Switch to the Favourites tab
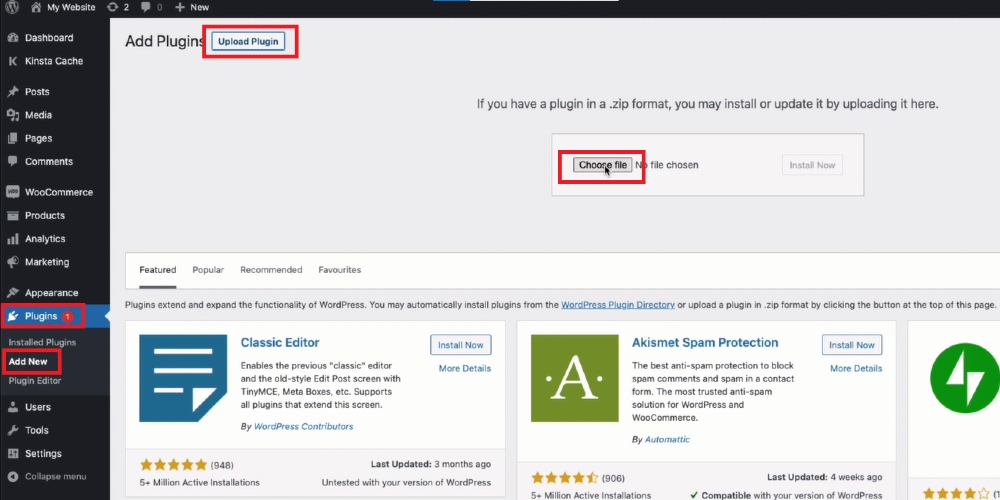Image resolution: width=1000 pixels, height=500 pixels. pyautogui.click(x=339, y=270)
